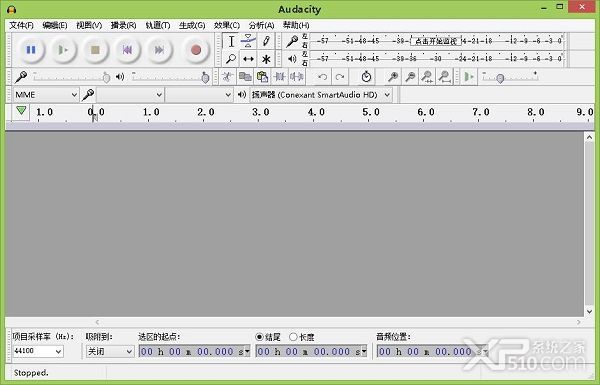Click the Undo arrow icon
Screen dimensions: 600x385
(x=323, y=77)
